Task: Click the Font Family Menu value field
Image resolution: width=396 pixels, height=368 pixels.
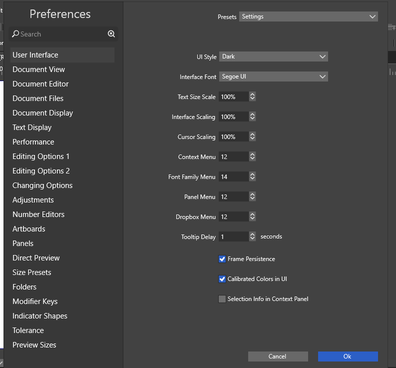Action: (x=234, y=177)
